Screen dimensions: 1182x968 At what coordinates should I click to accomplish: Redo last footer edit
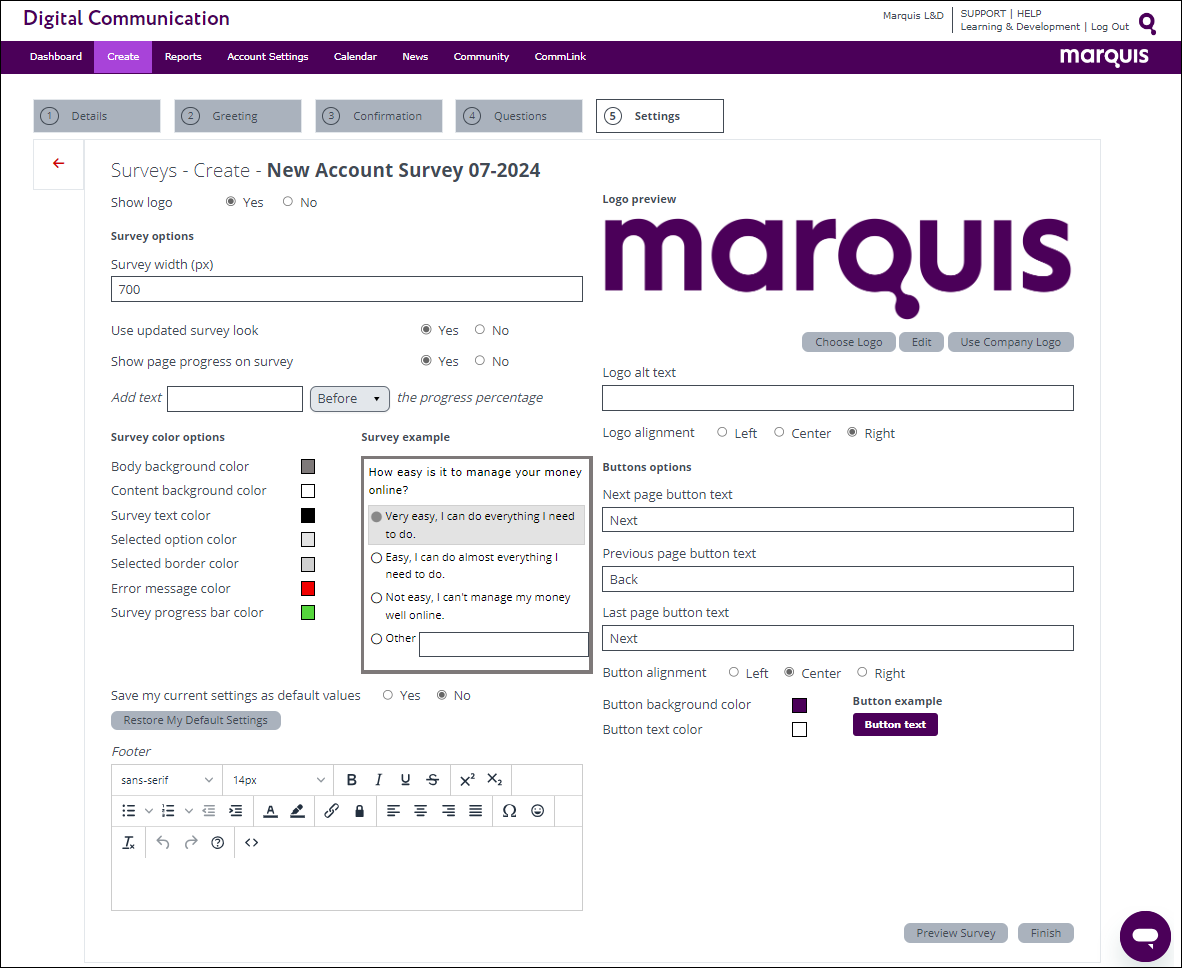191,843
